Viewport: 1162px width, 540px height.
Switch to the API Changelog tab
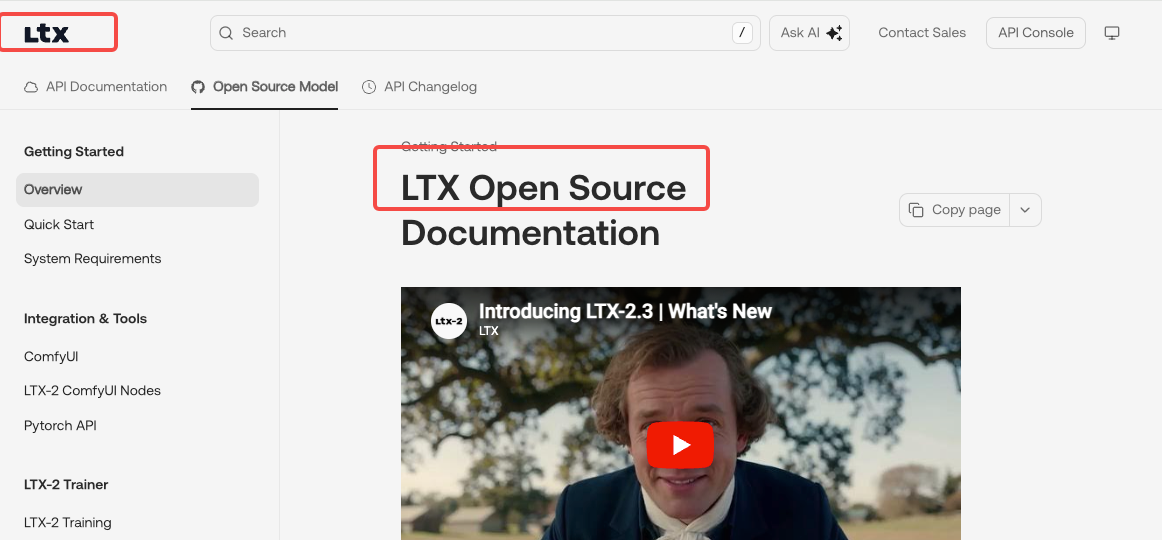tap(419, 87)
